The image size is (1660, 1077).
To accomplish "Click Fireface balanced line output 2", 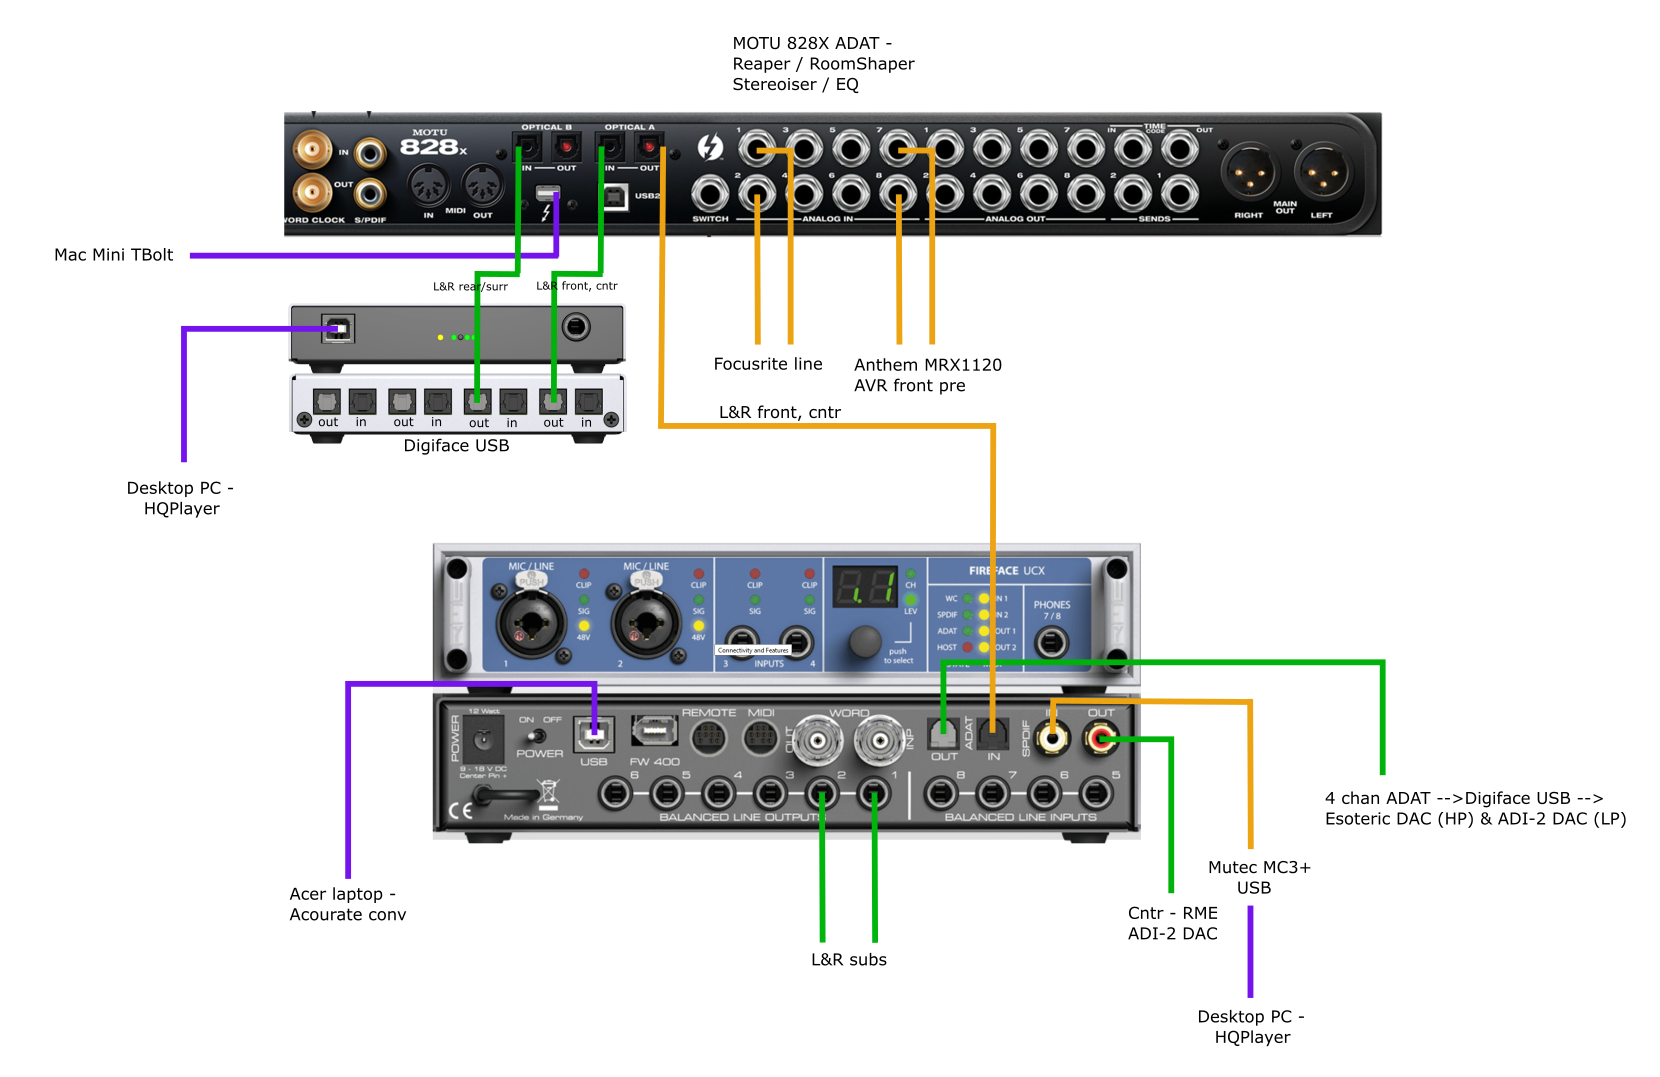I will click(x=822, y=795).
